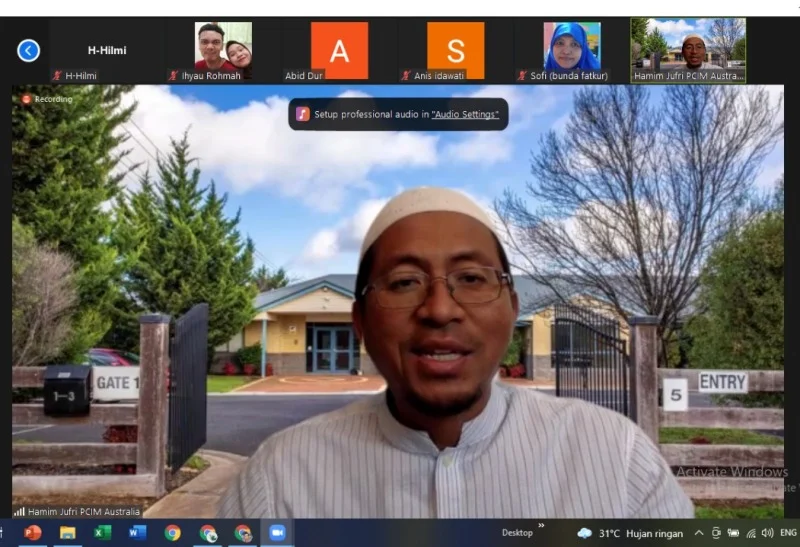Image resolution: width=800 pixels, height=547 pixels.
Task: Expand Desktop toolbar chevron
Action: [541, 525]
